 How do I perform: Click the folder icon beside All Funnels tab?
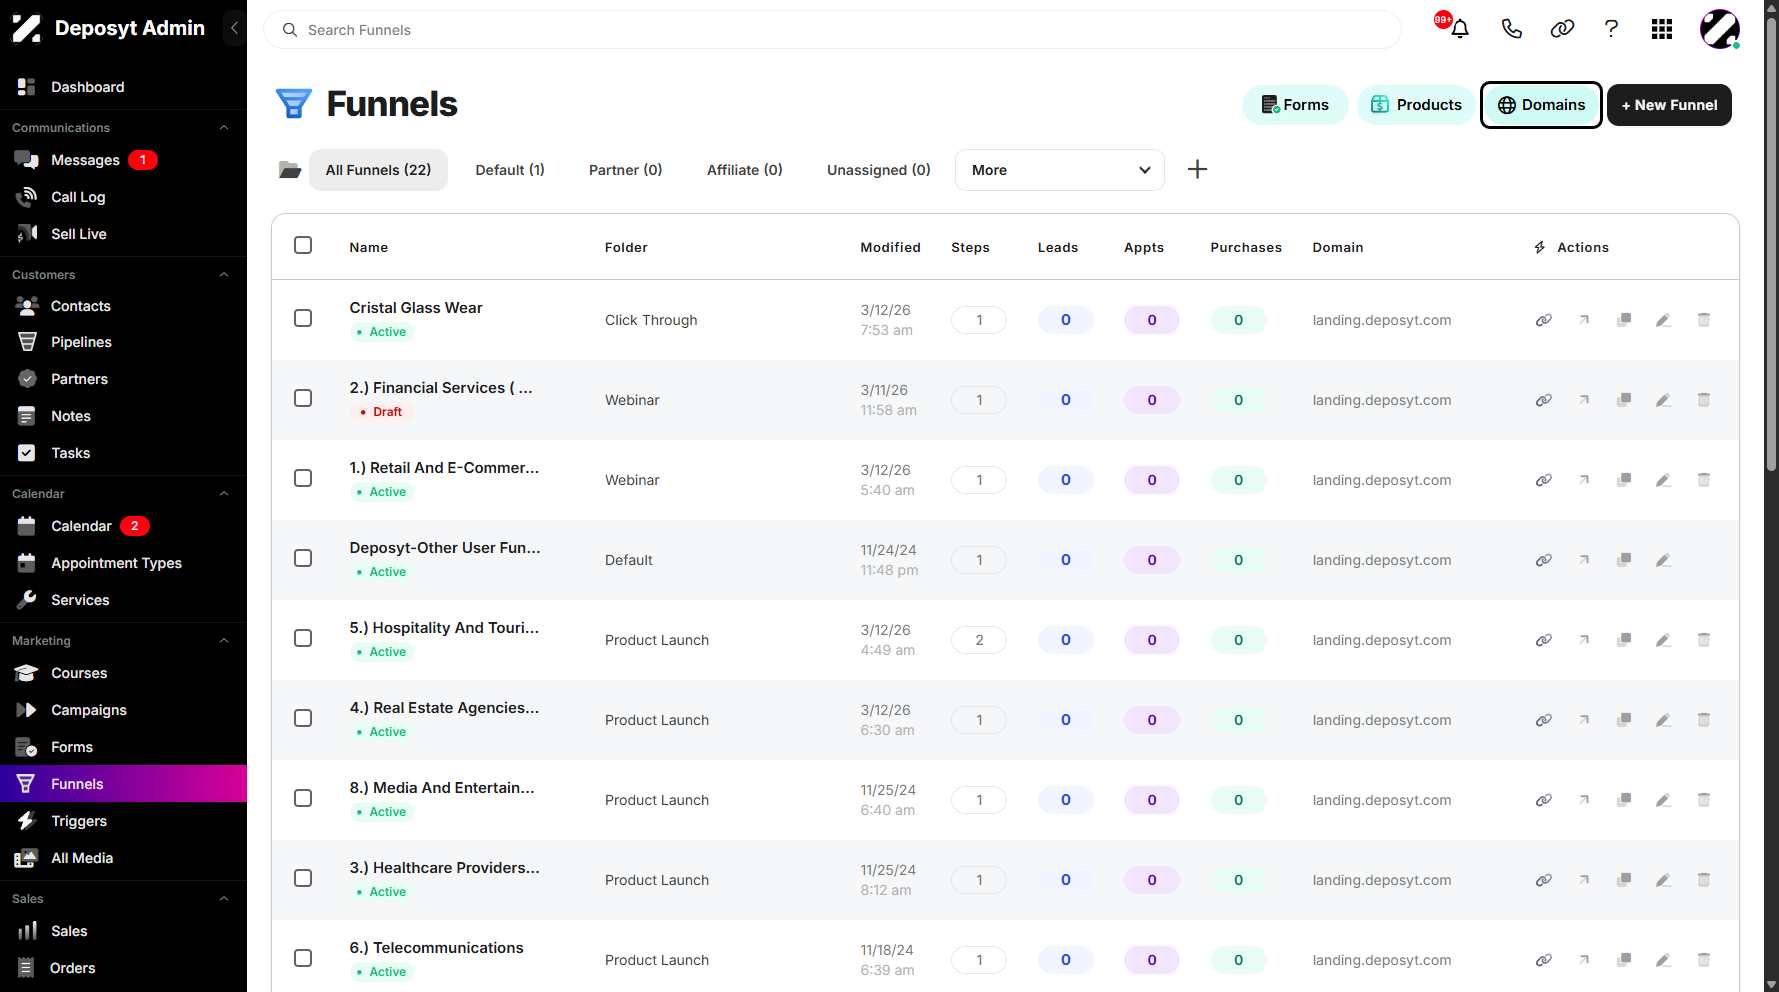pyautogui.click(x=290, y=170)
